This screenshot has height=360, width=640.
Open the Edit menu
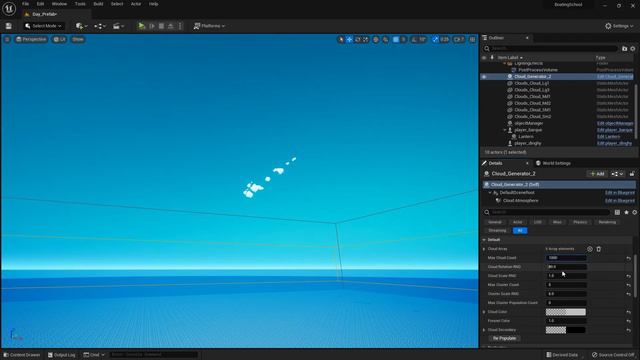pyautogui.click(x=40, y=4)
